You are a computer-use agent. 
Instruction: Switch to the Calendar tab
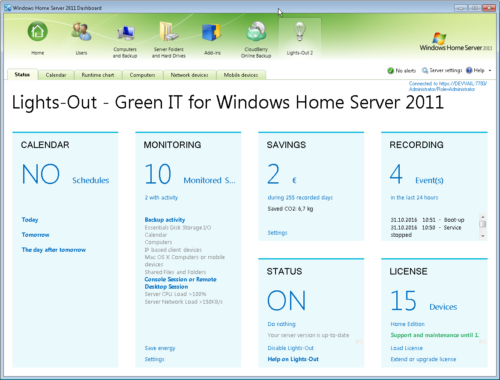click(x=56, y=75)
